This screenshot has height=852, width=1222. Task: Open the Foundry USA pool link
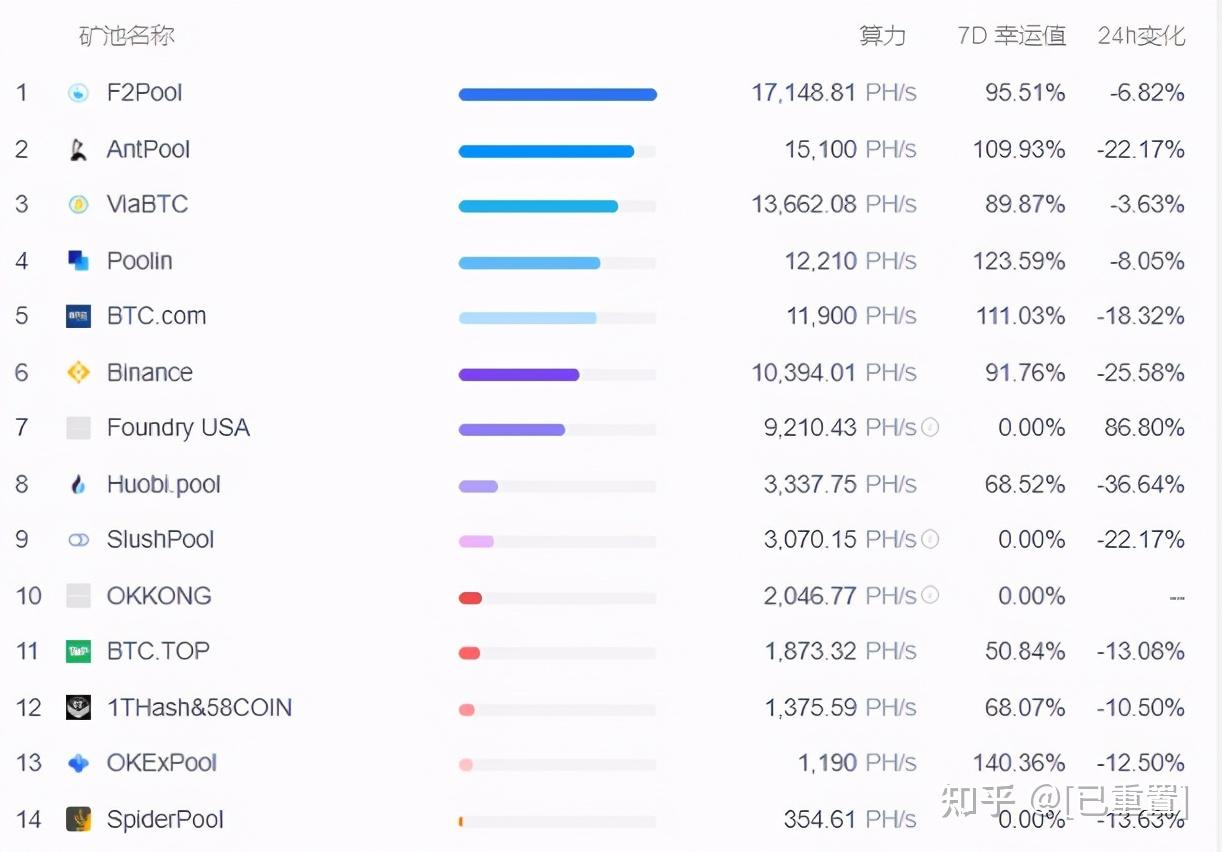tap(178, 428)
